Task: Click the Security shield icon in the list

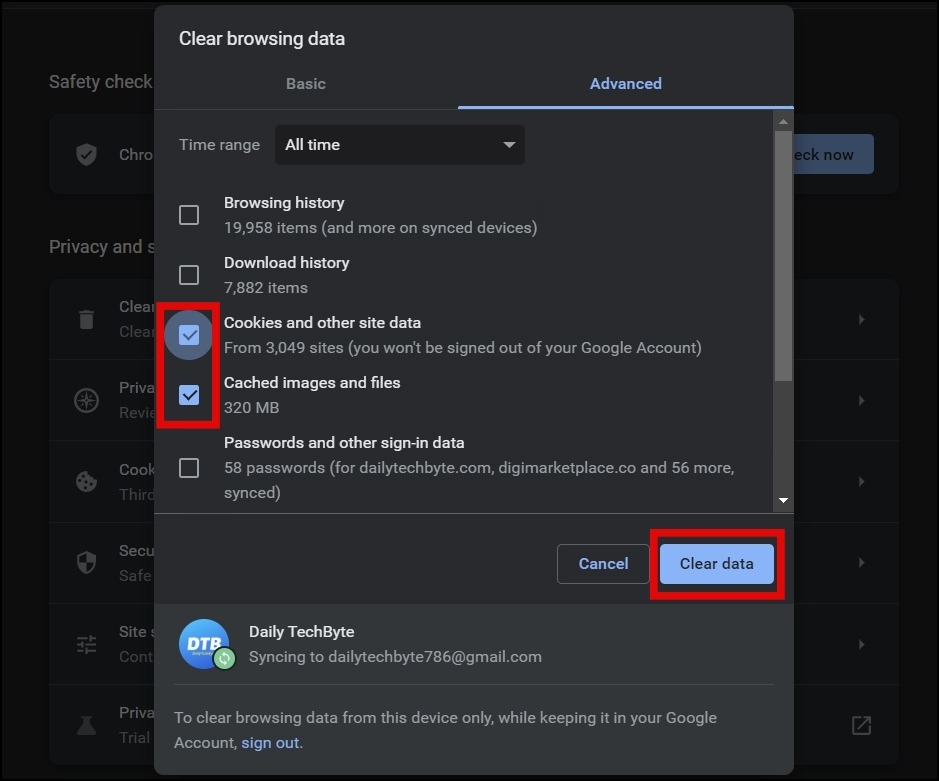Action: pyautogui.click(x=87, y=562)
